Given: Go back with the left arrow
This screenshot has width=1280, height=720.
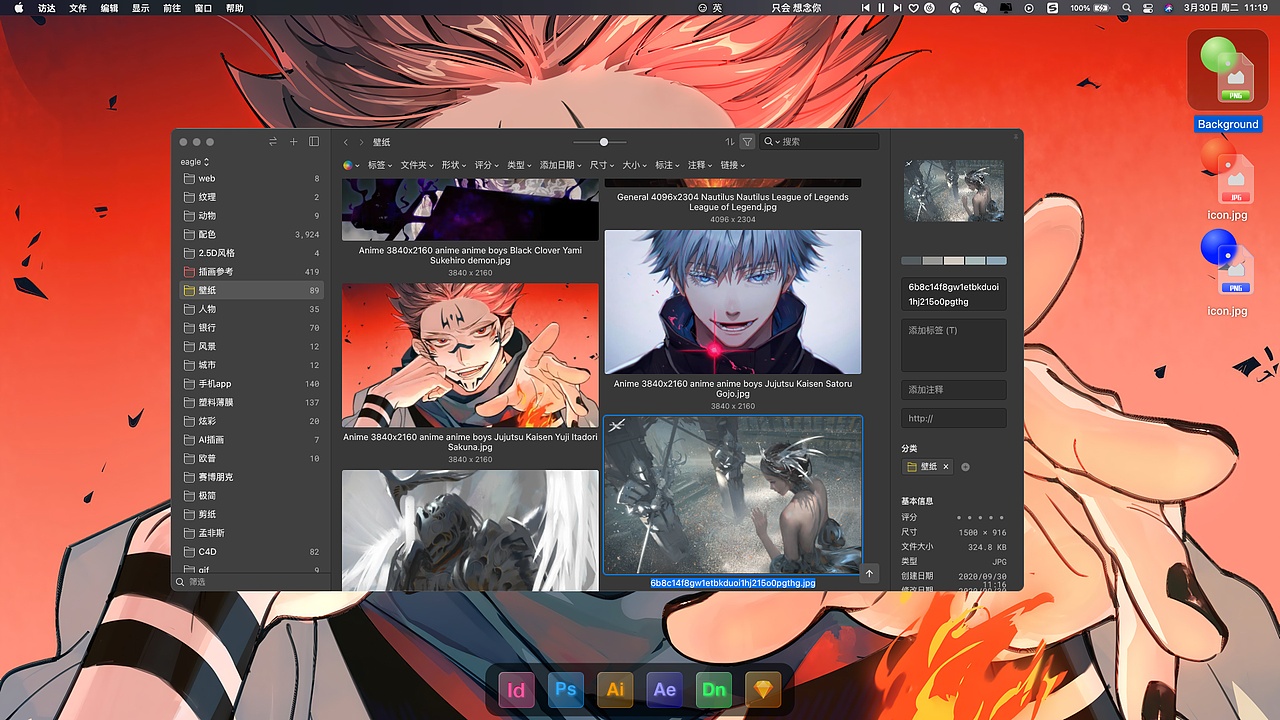Looking at the screenshot, I should click(x=346, y=142).
